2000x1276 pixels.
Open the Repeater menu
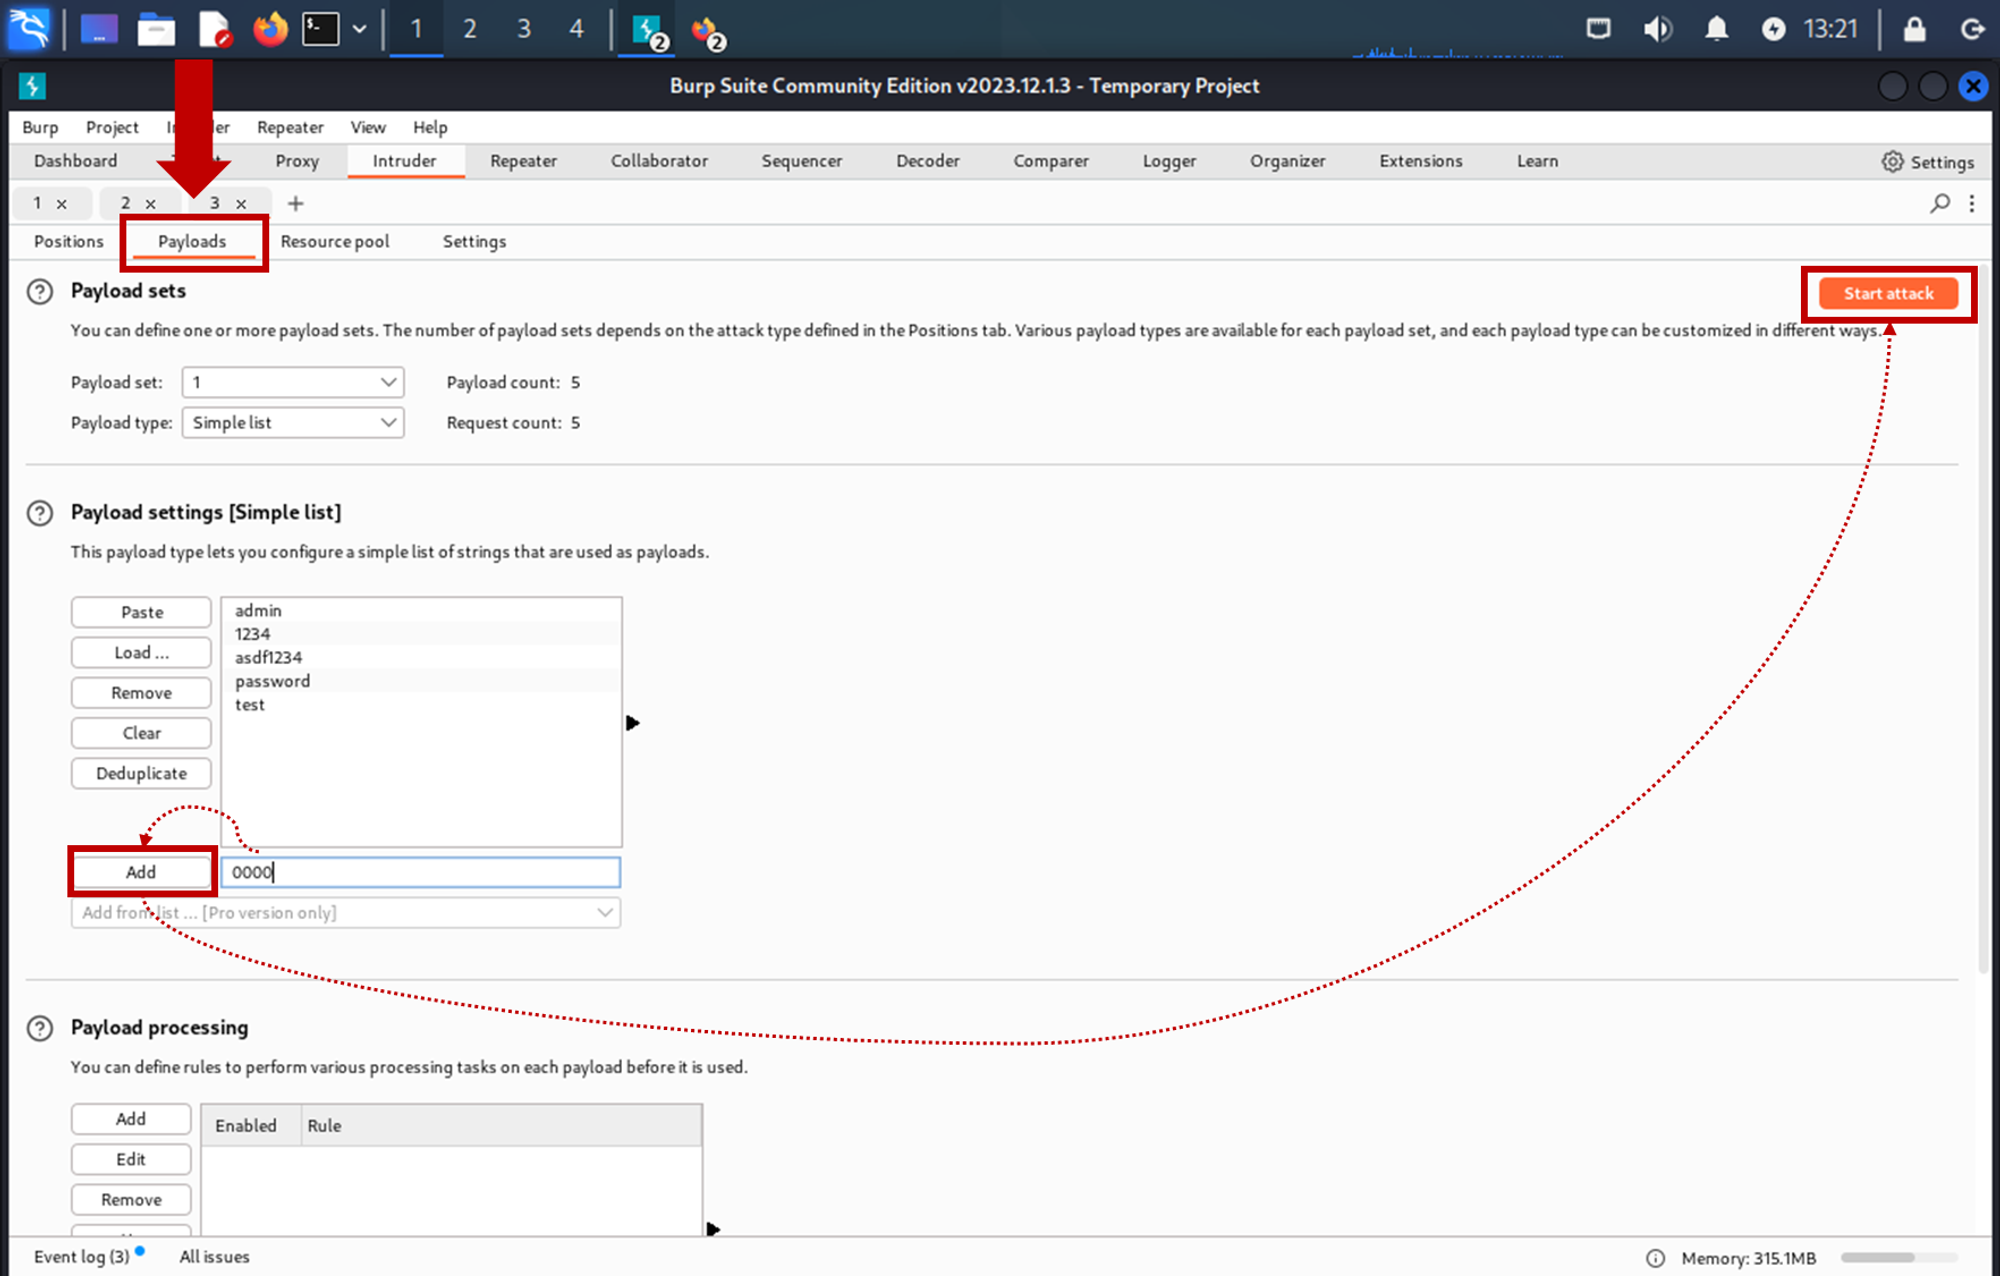click(290, 127)
